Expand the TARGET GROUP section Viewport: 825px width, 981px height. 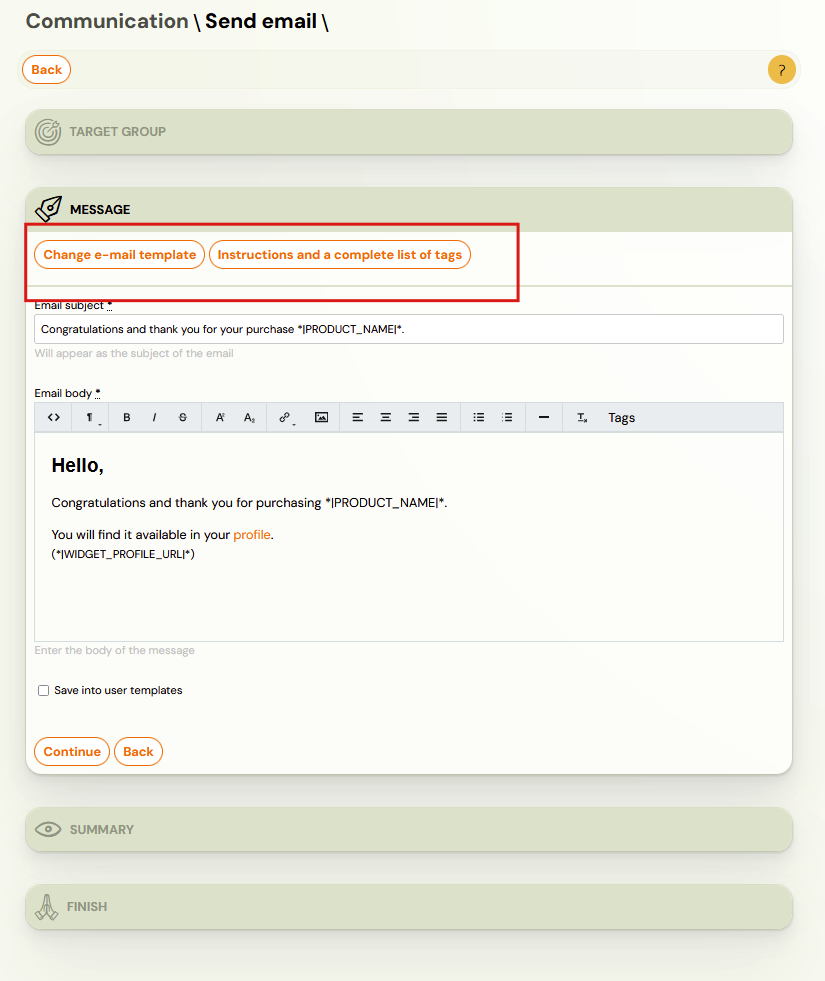click(x=408, y=131)
